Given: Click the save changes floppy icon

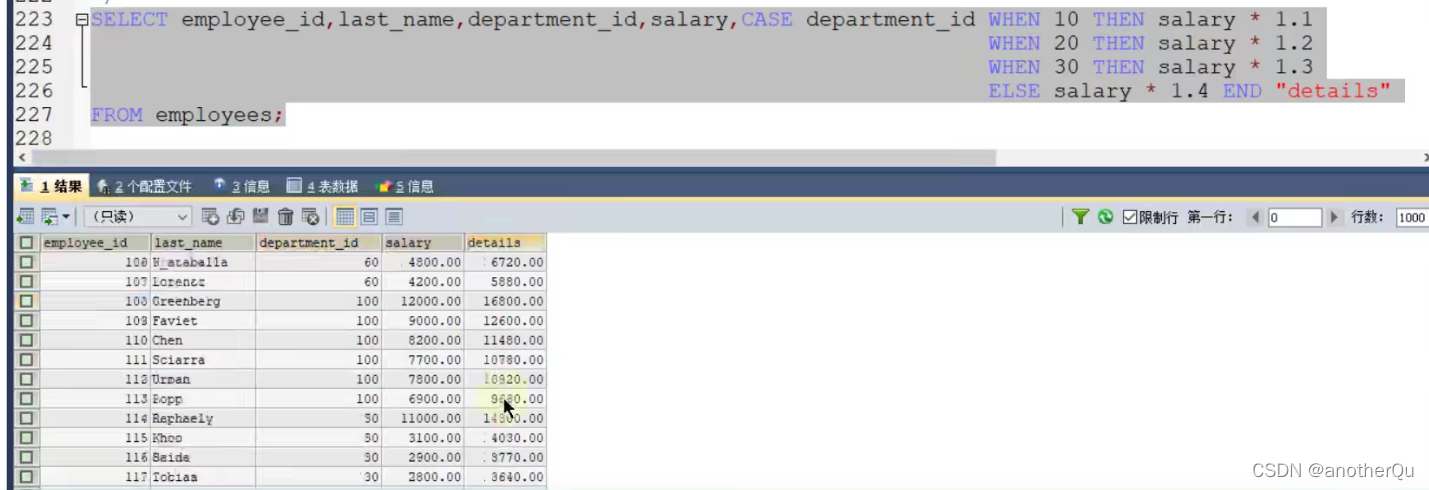Looking at the screenshot, I should click(260, 216).
